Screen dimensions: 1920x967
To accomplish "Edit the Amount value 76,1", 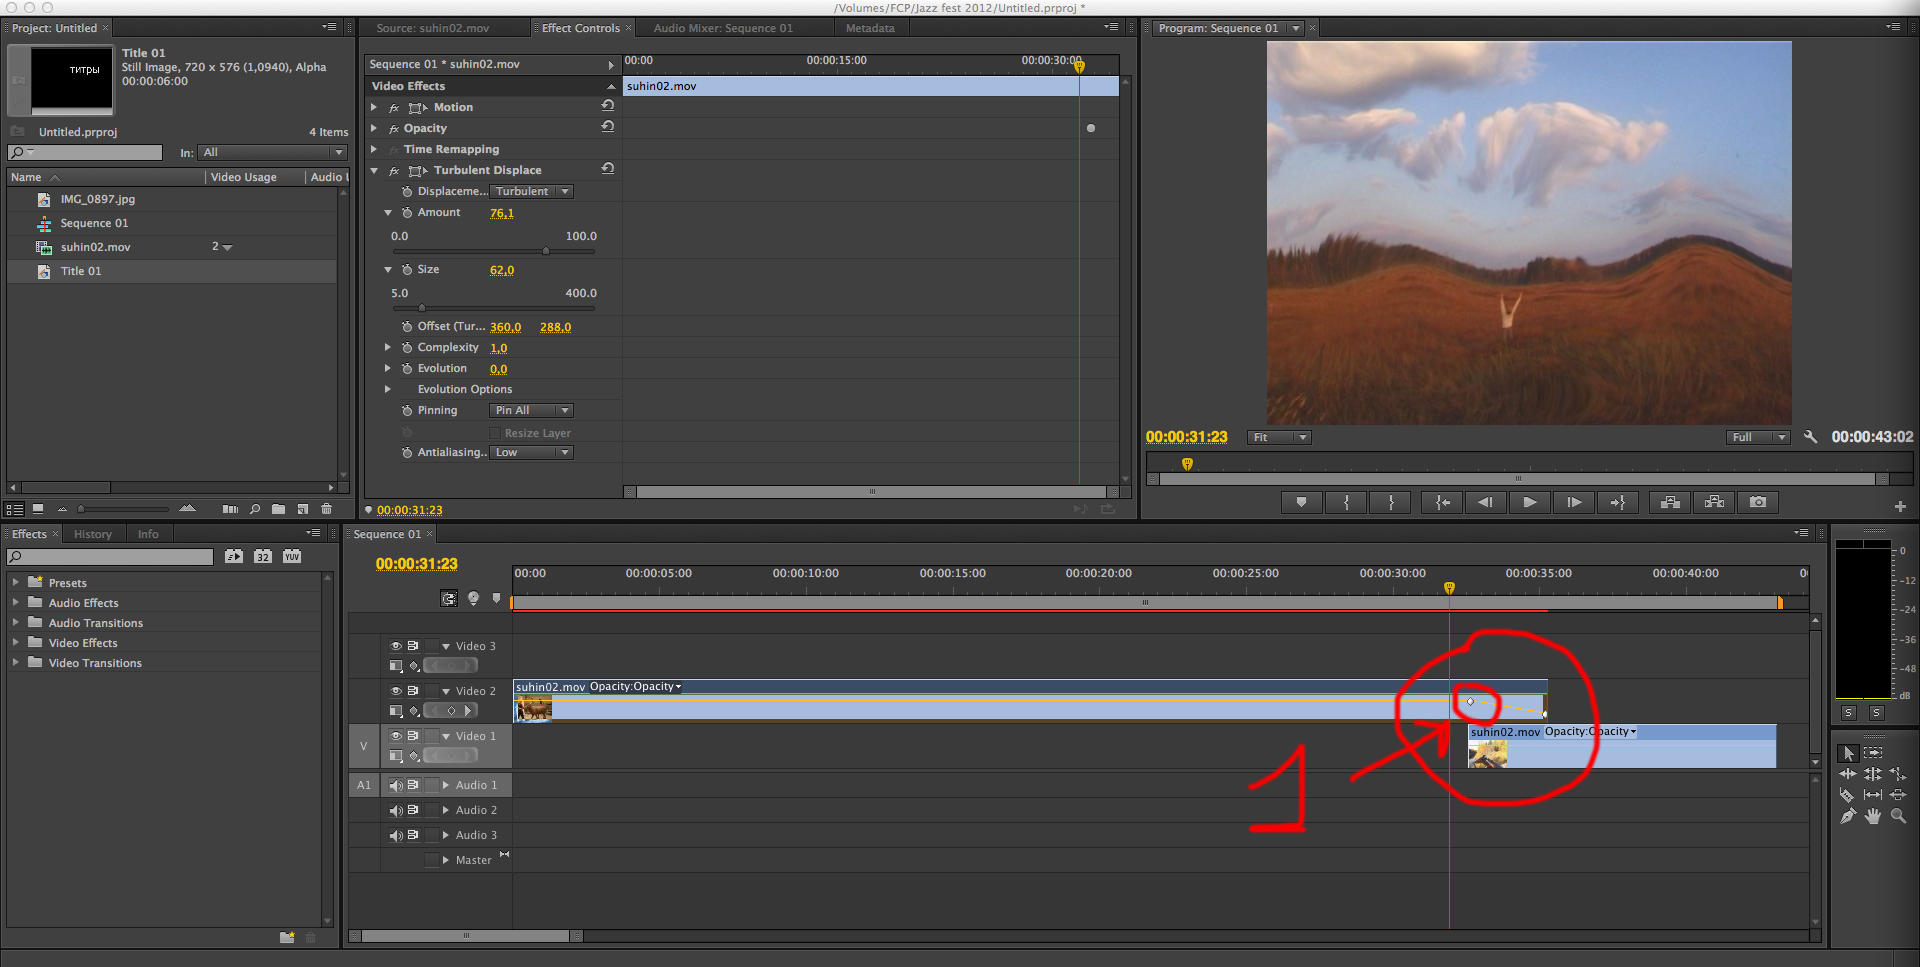I will pyautogui.click(x=502, y=213).
